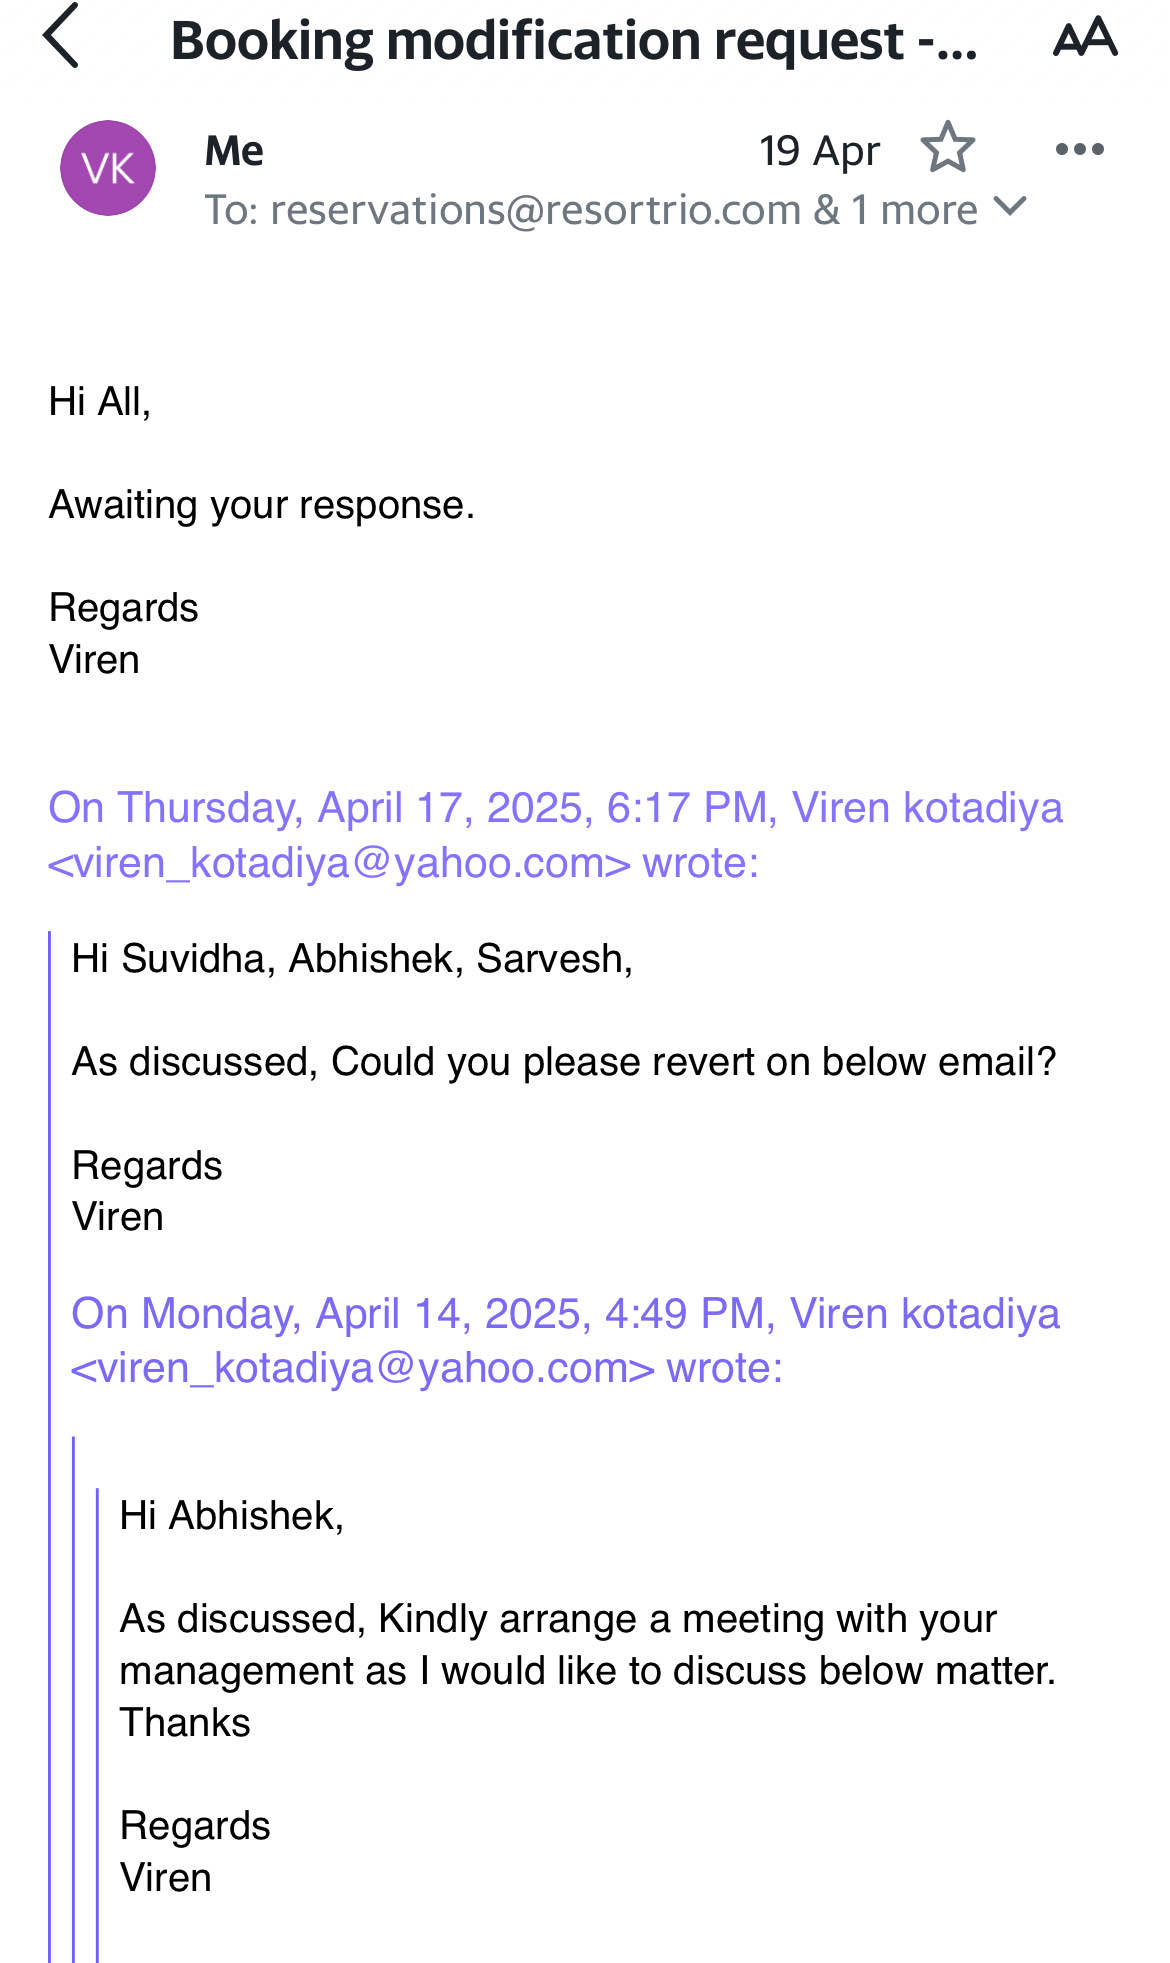Open the viren_kotadiya@yahoo.com link under April 17
Viewport: 1170px width, 1963px height.
tap(340, 863)
